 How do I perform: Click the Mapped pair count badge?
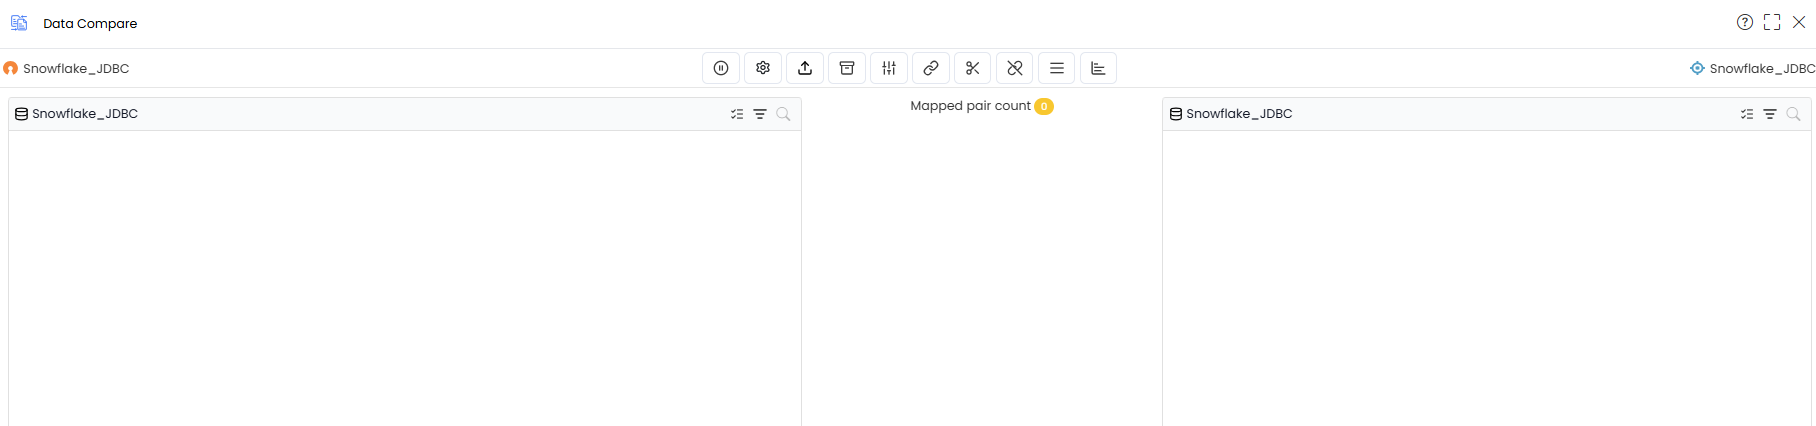[1044, 106]
